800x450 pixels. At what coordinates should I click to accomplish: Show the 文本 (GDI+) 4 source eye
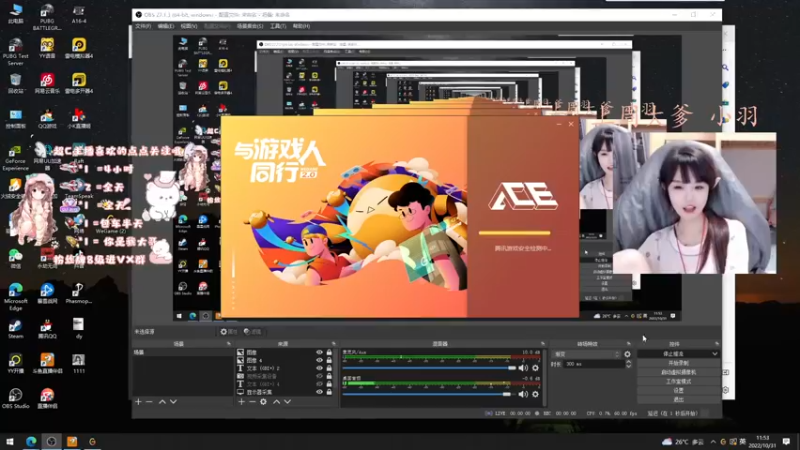coord(319,384)
